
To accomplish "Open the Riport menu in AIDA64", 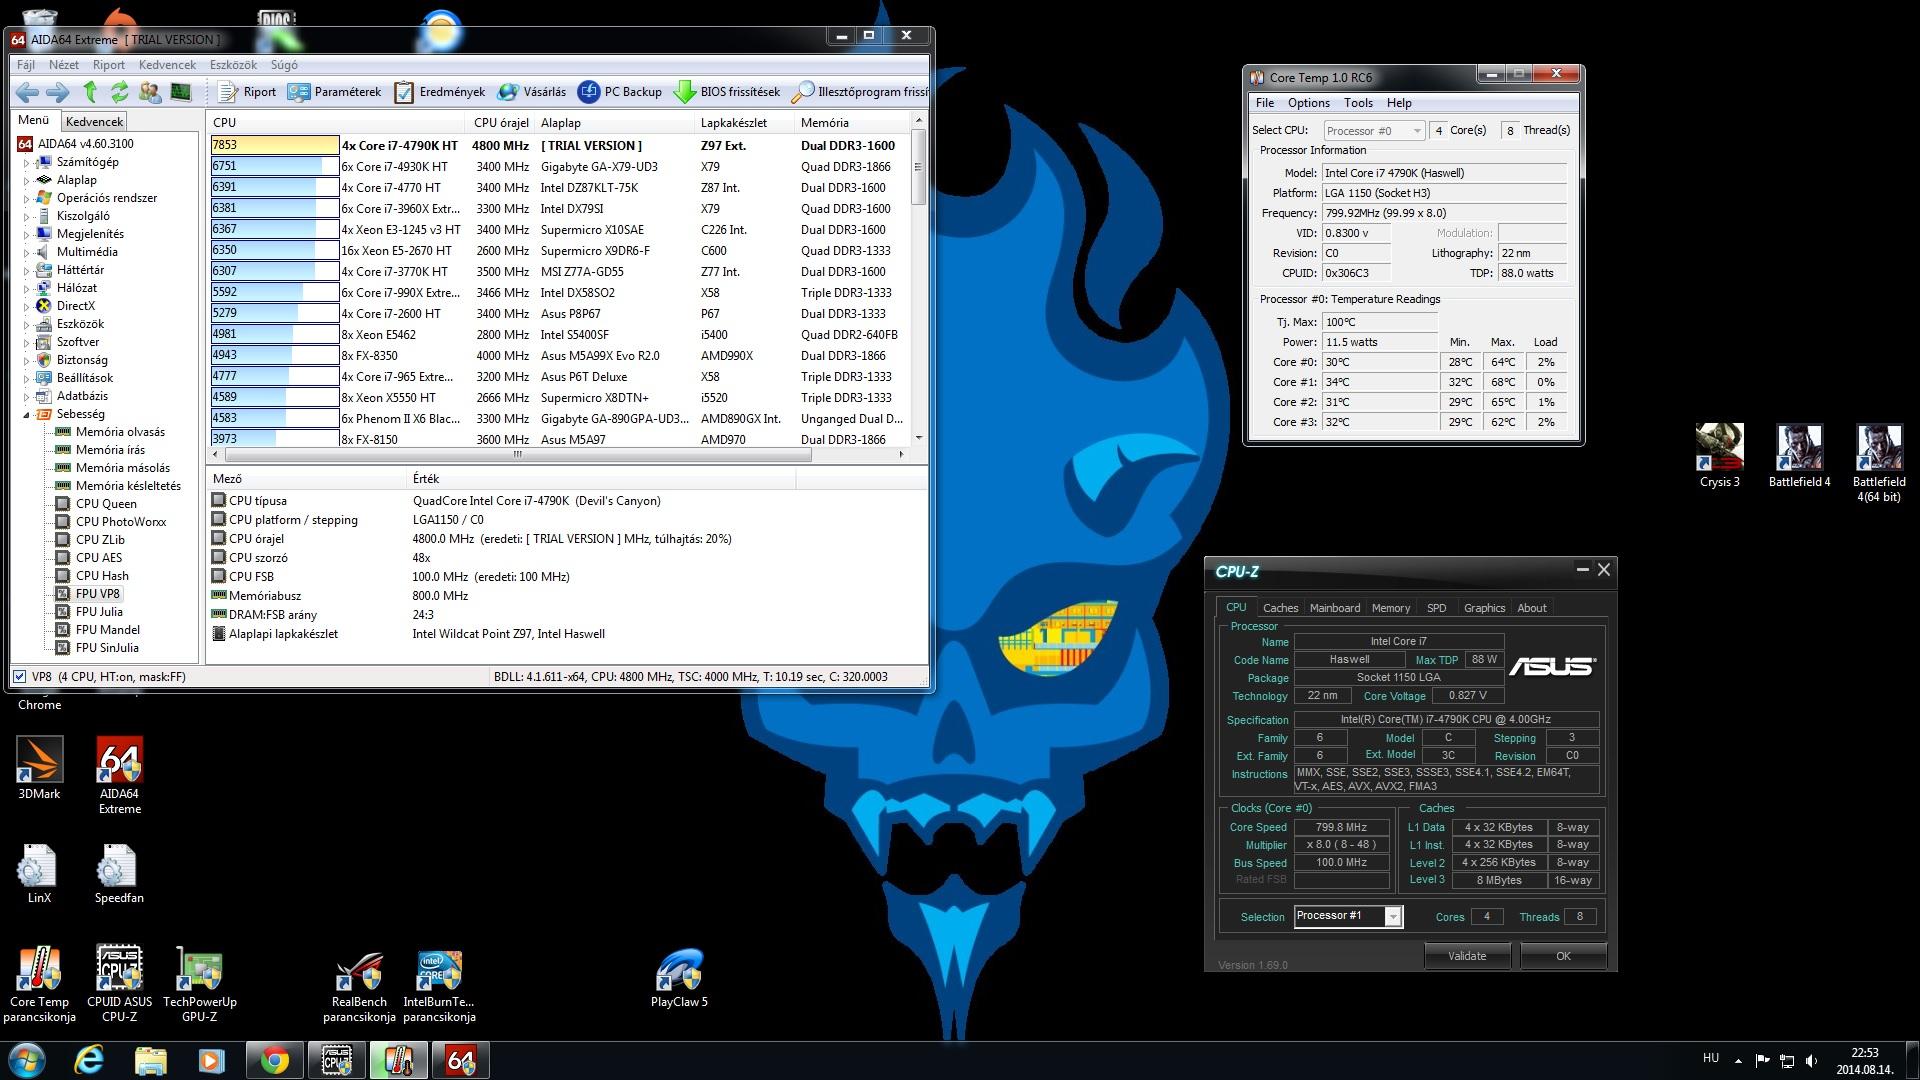I will coord(109,65).
